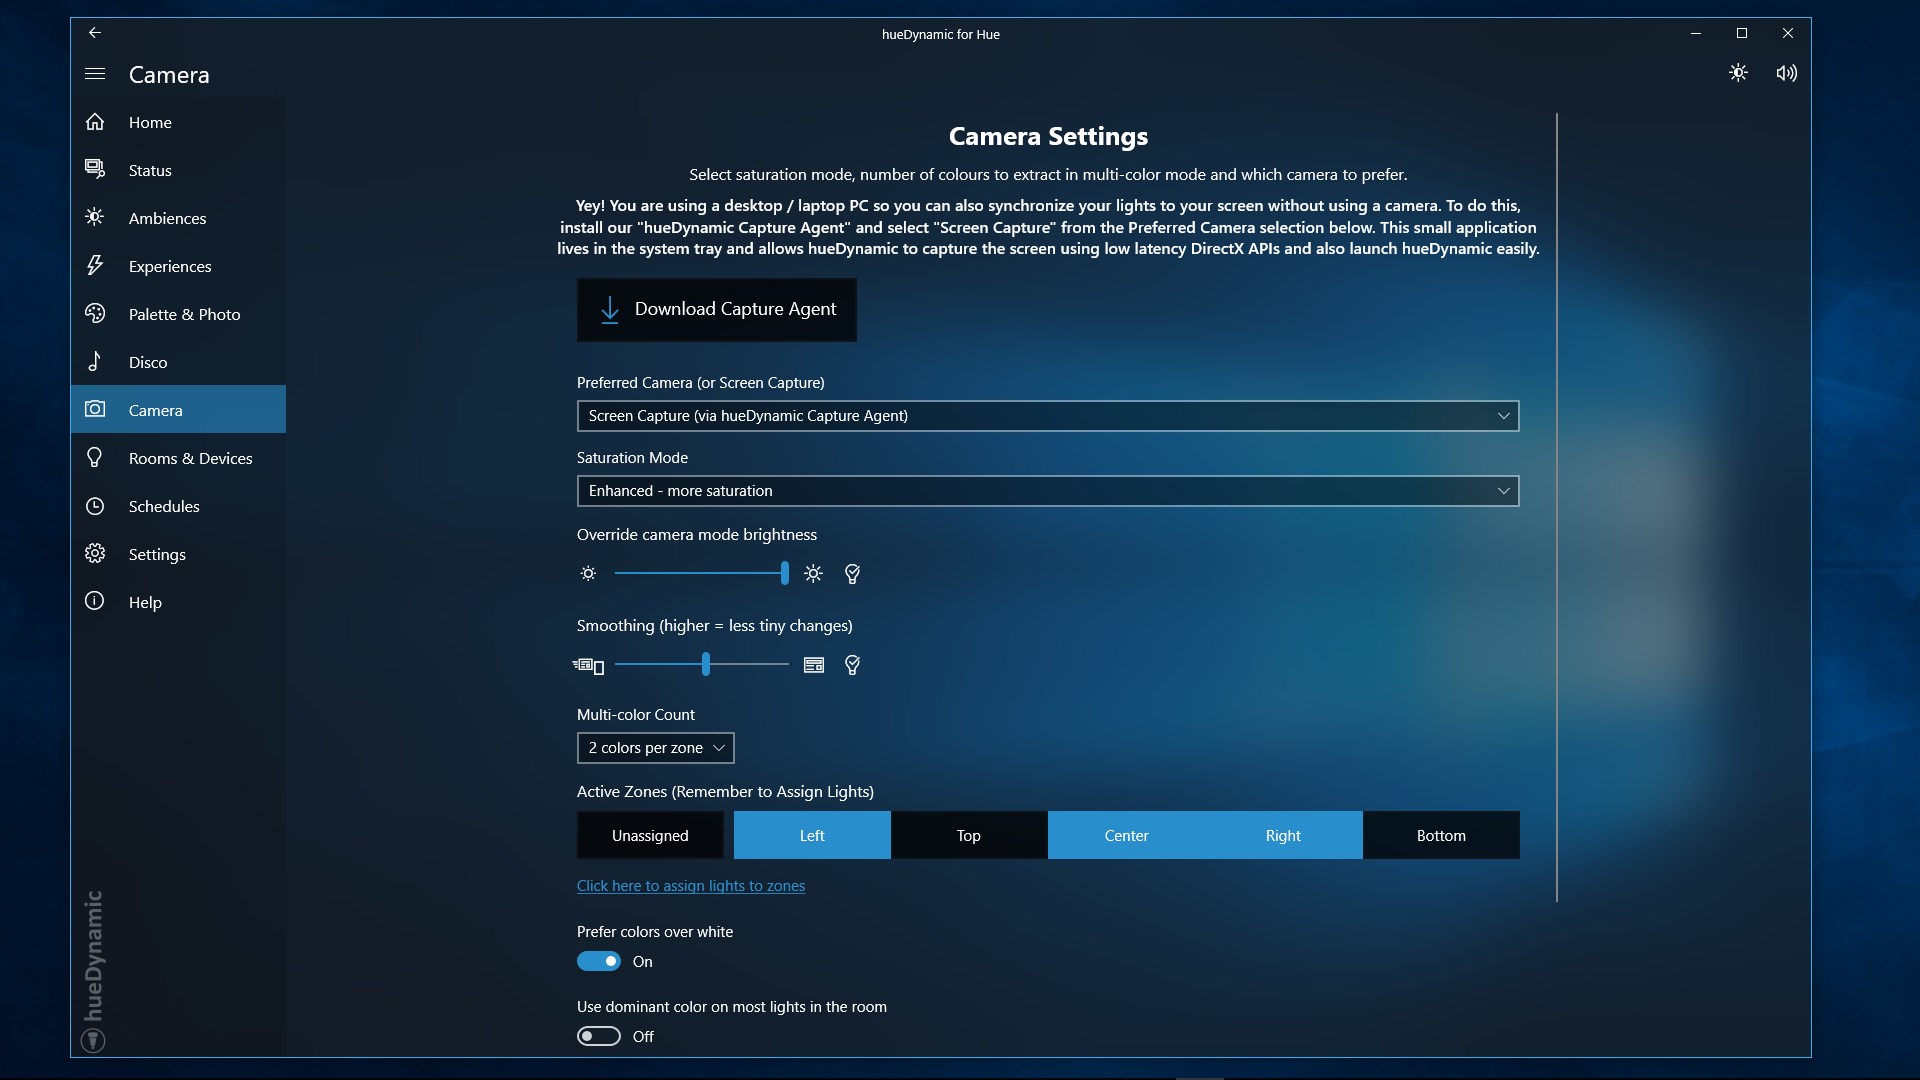Click the back arrow in title bar

point(95,33)
